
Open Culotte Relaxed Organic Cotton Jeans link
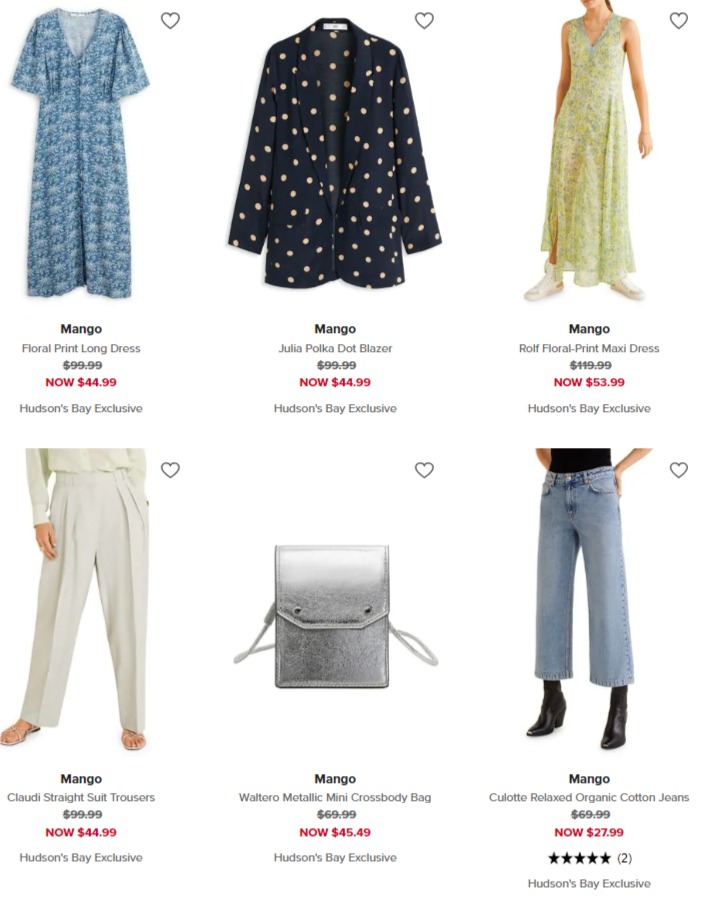click(589, 798)
